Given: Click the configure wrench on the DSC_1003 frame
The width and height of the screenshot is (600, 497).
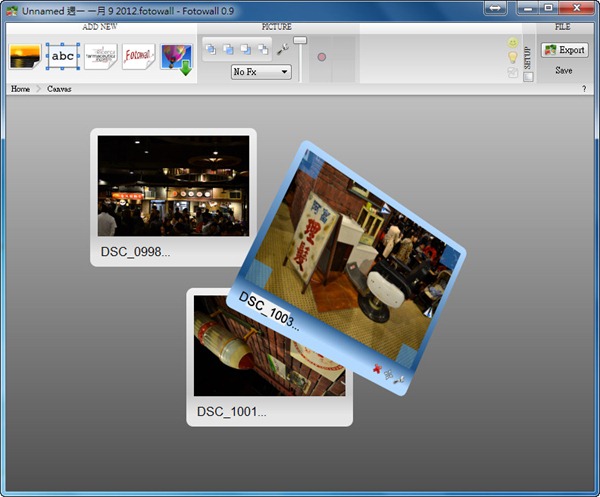Looking at the screenshot, I should coord(399,379).
